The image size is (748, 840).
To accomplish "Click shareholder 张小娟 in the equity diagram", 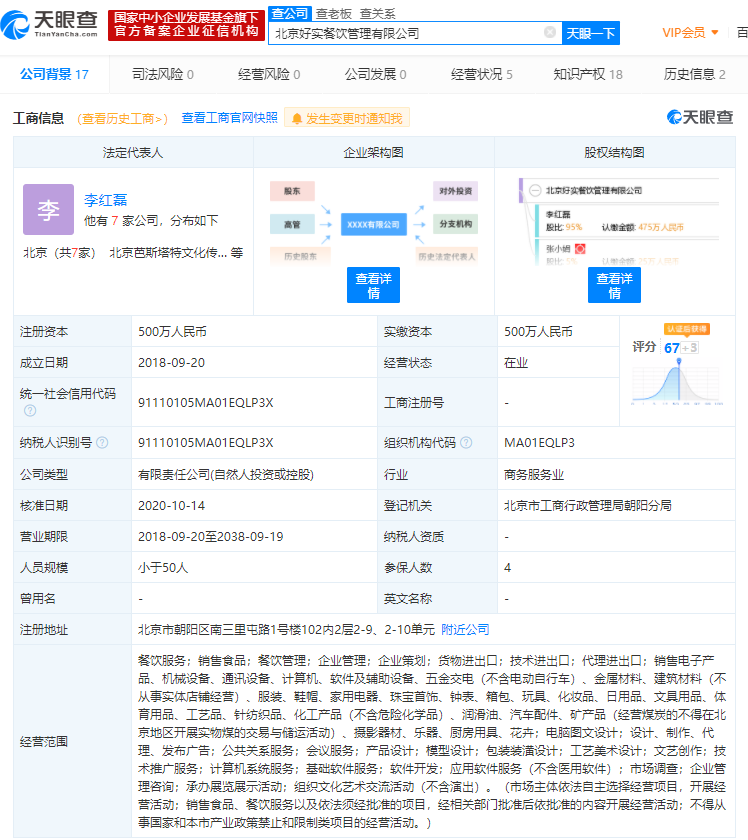I will (558, 249).
